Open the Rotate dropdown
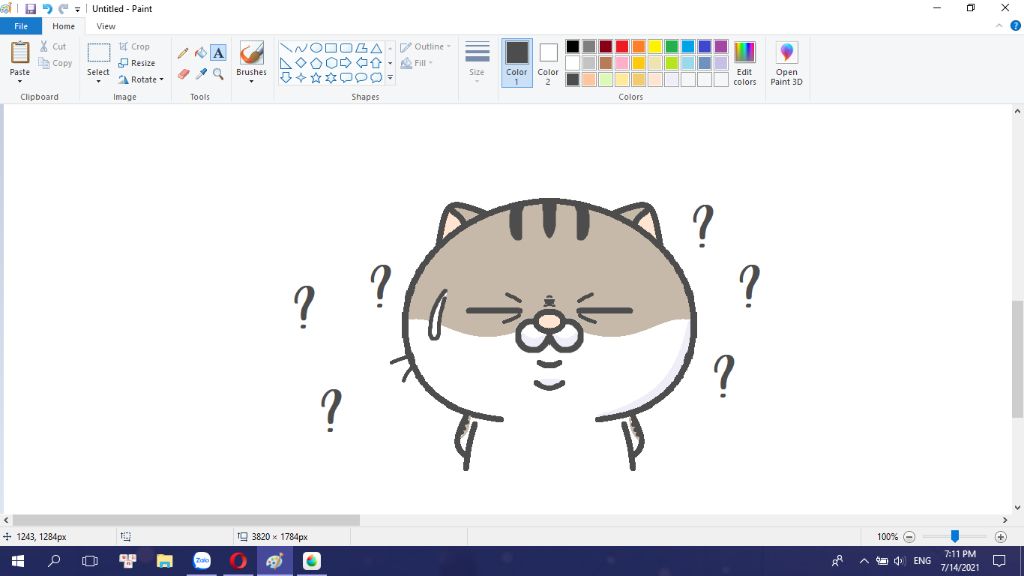1024x576 pixels. pos(141,80)
